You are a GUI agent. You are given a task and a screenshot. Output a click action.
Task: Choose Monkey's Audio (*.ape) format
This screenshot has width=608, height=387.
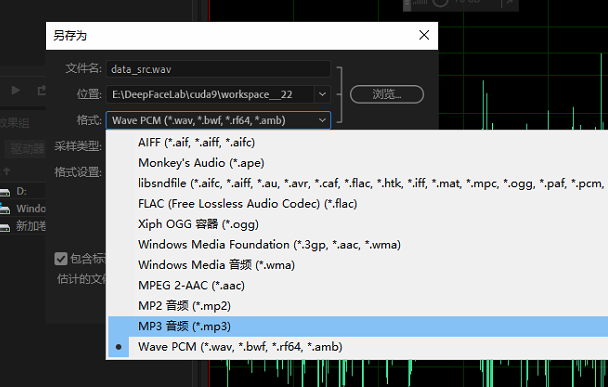point(358,163)
